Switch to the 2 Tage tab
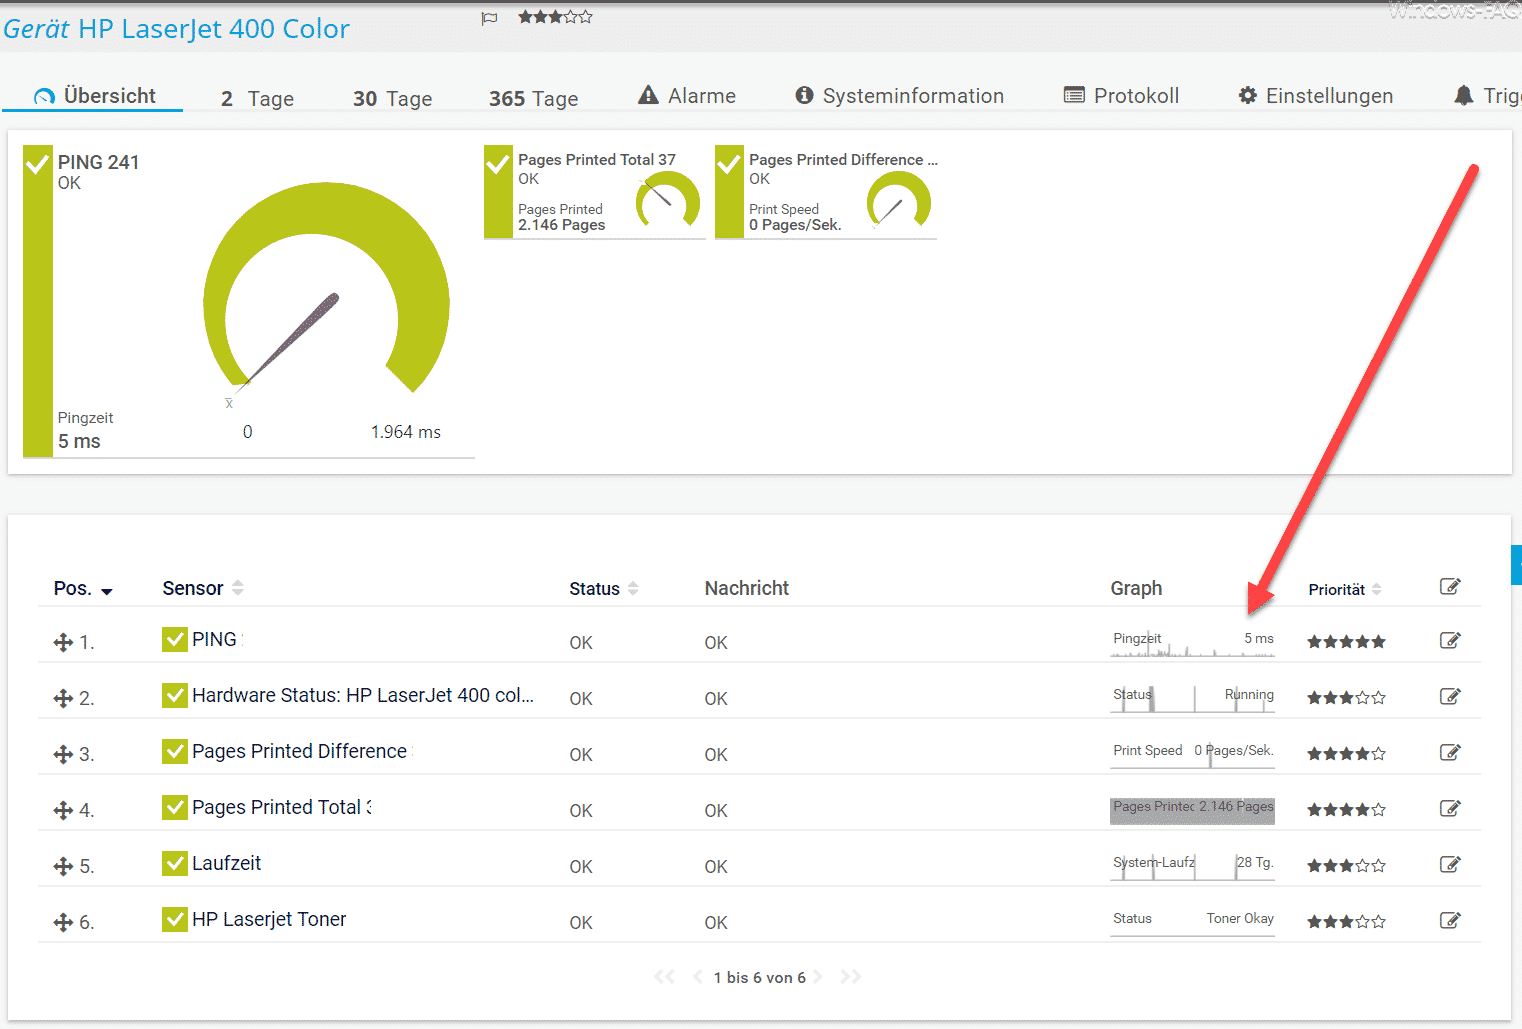1522x1029 pixels. 257,98
